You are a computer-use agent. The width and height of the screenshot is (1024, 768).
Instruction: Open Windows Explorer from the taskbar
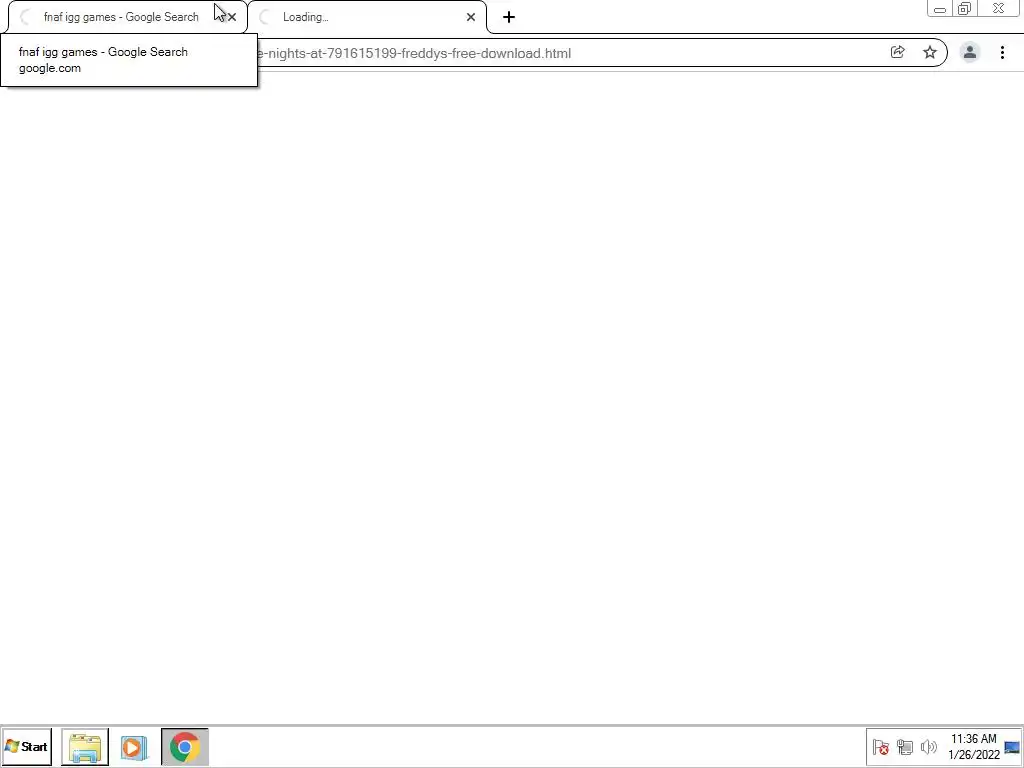tap(85, 746)
